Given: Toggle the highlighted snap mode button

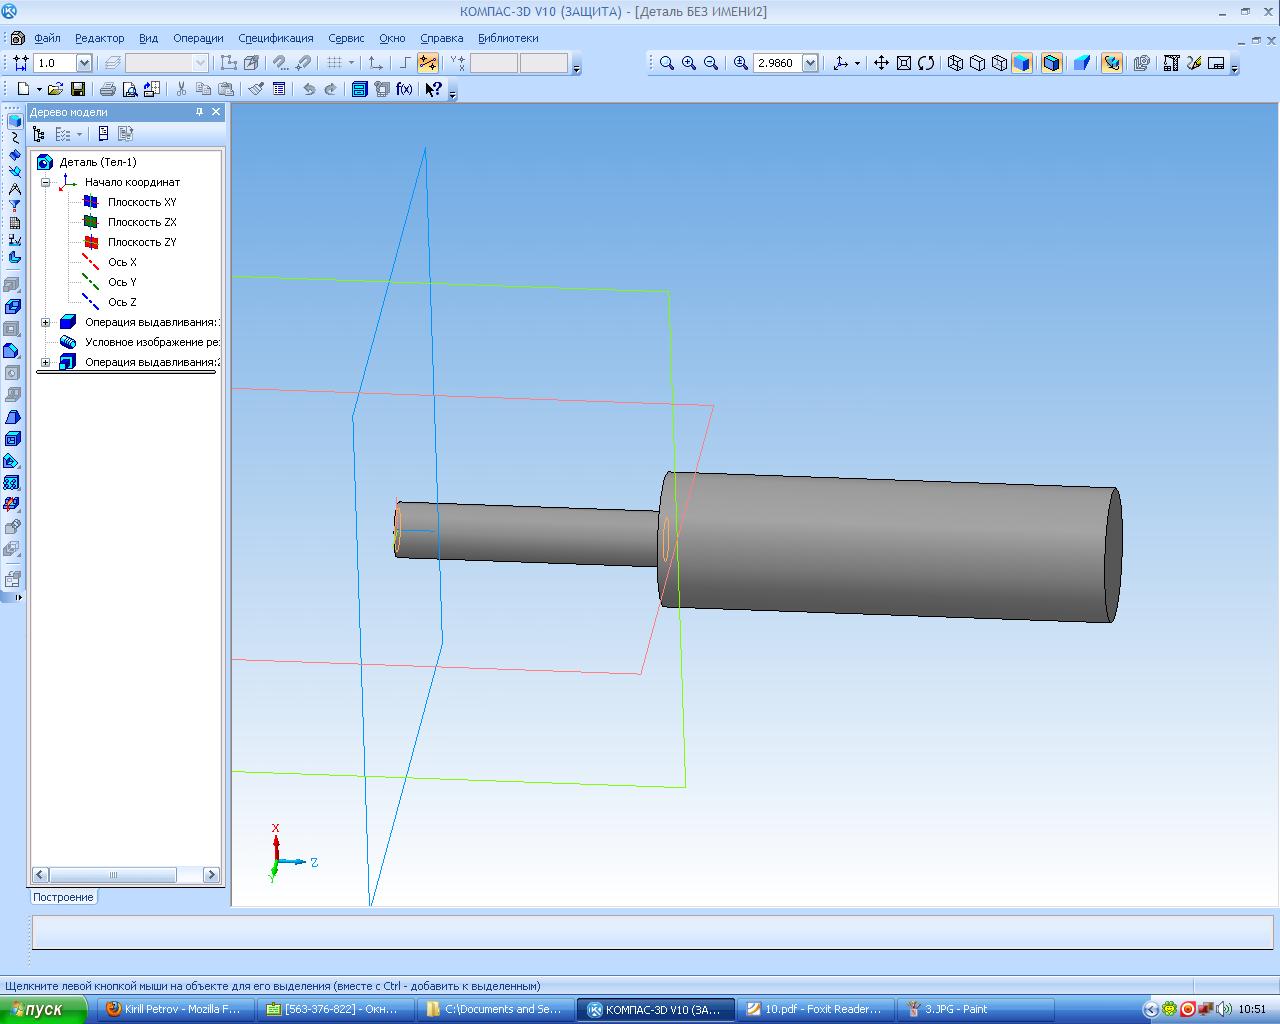Looking at the screenshot, I should pyautogui.click(x=428, y=63).
